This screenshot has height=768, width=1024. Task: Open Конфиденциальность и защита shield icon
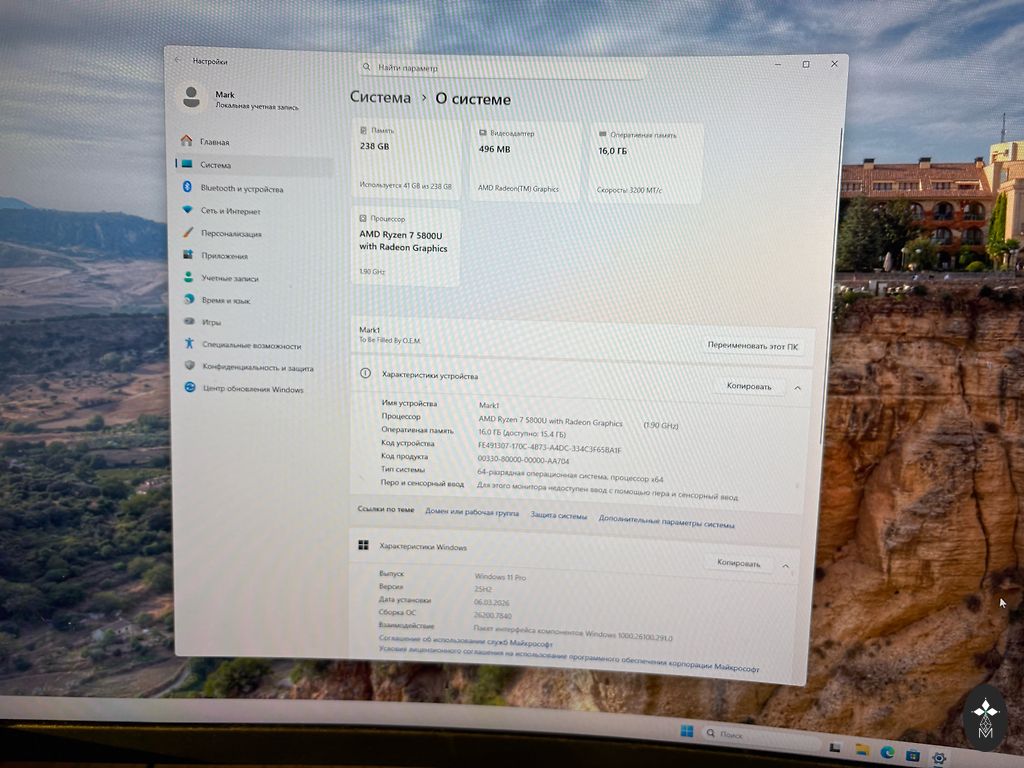(x=188, y=367)
